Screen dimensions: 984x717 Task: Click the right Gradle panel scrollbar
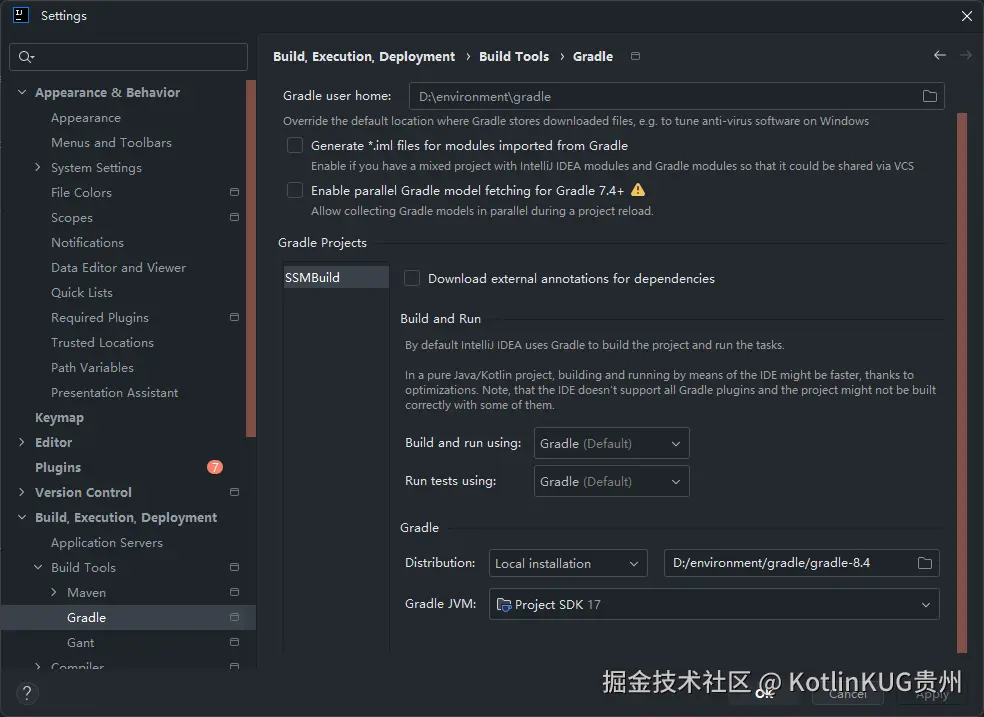962,383
